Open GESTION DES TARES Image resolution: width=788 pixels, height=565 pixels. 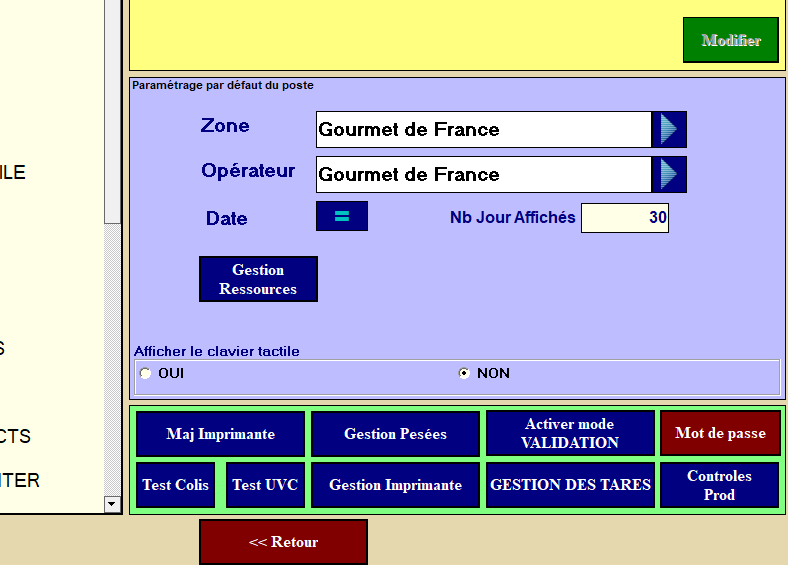569,484
